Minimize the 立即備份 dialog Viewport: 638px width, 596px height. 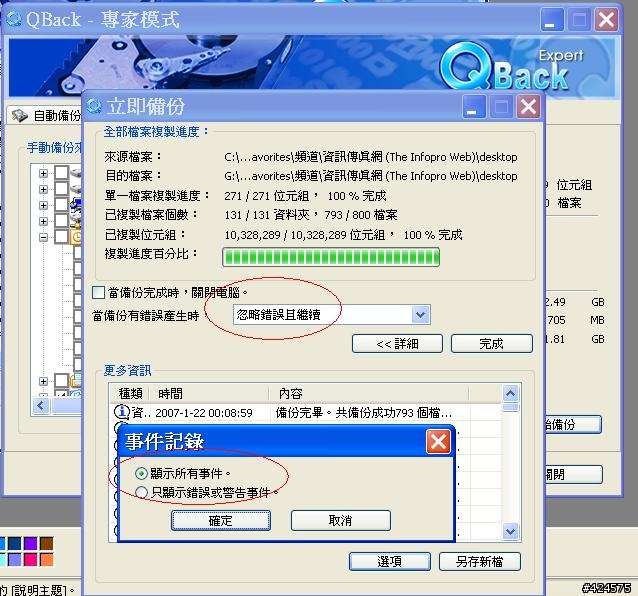(x=474, y=107)
